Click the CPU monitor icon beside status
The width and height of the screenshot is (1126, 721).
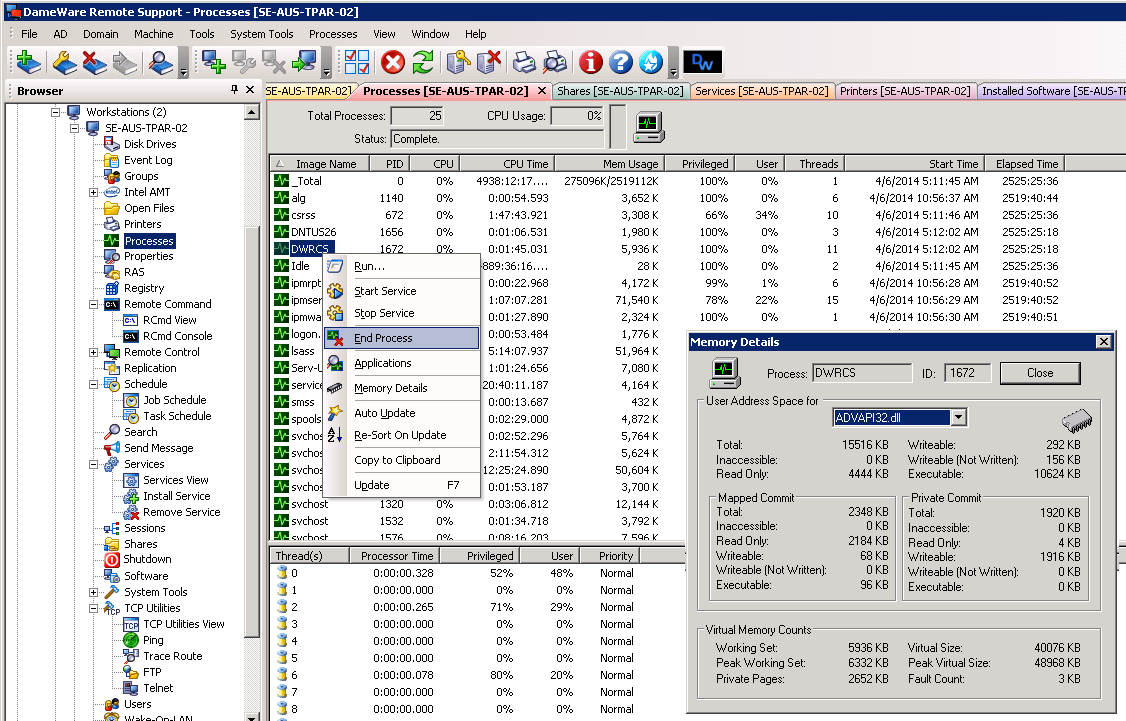649,127
